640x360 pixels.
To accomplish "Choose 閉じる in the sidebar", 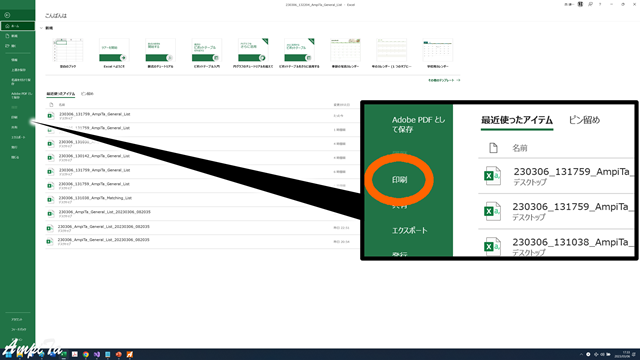I will [x=15, y=157].
